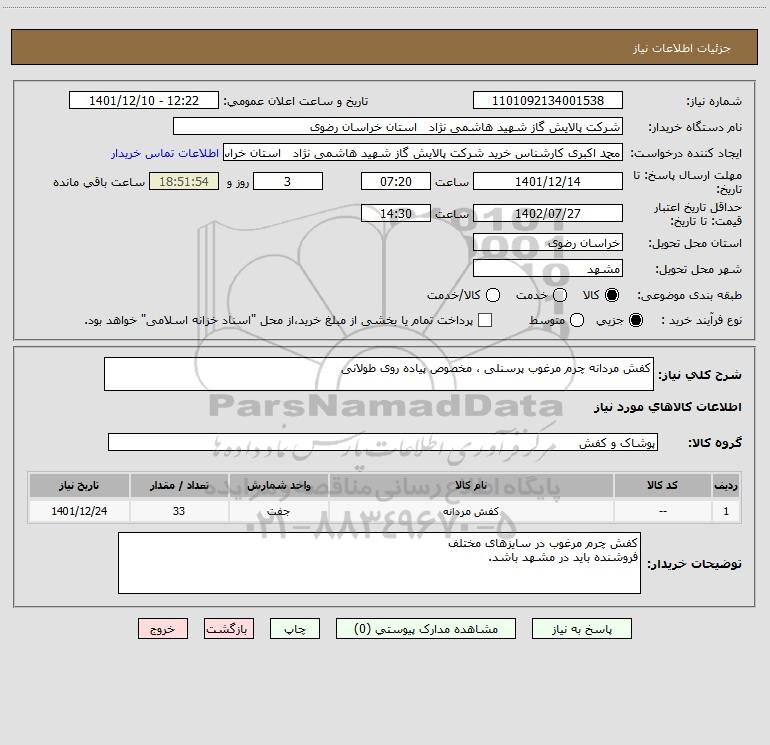Viewport: 770px width, 745px height.
Task: Click the تاریخ نیاز column header
Action: click(x=79, y=485)
